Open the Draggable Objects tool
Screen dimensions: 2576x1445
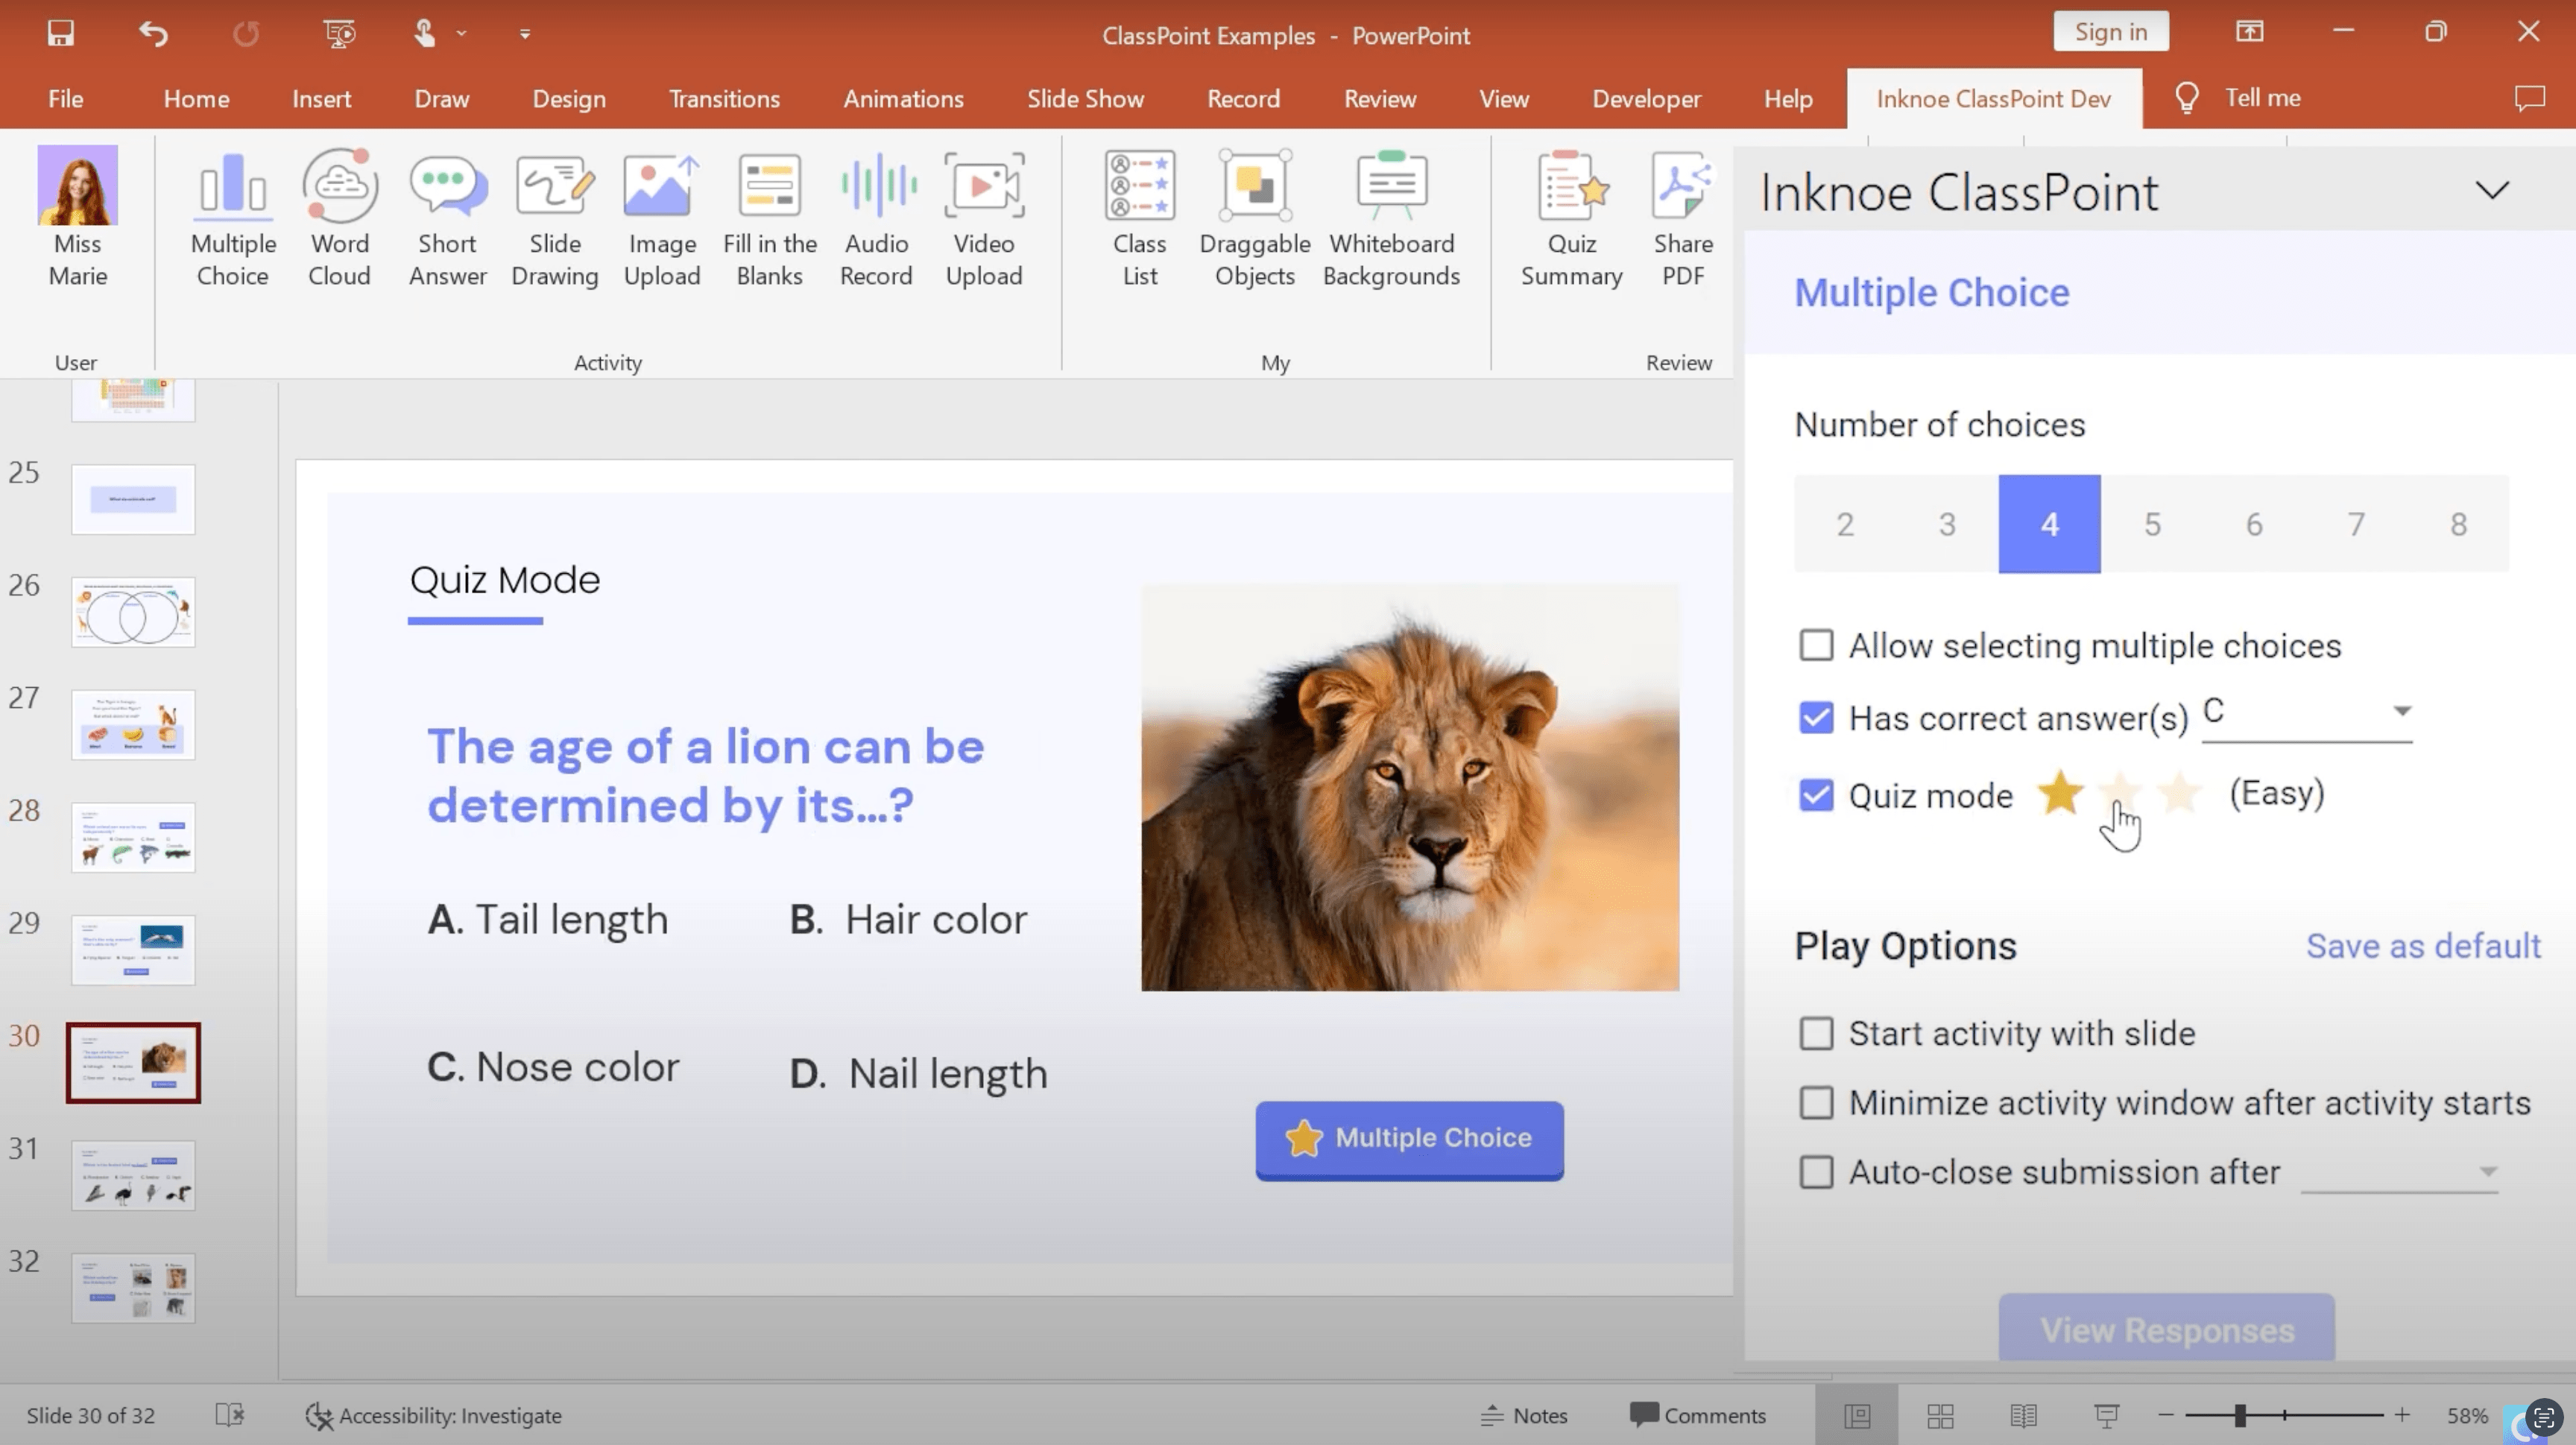click(x=1253, y=212)
